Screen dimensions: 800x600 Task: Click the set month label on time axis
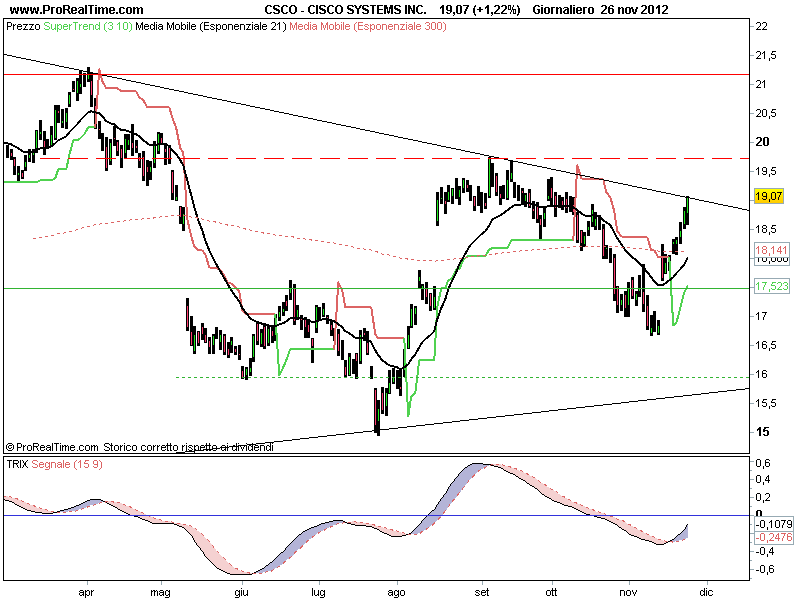pyautogui.click(x=481, y=592)
